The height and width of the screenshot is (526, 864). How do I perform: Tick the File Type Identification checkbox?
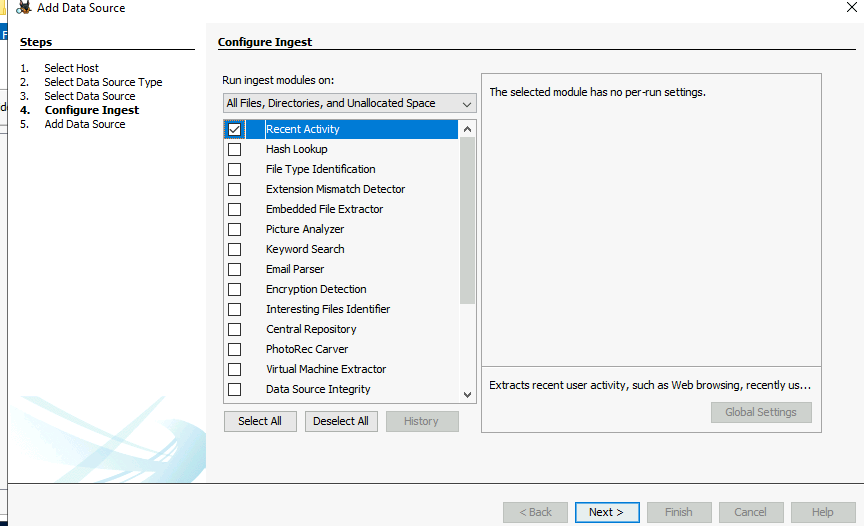tap(234, 169)
